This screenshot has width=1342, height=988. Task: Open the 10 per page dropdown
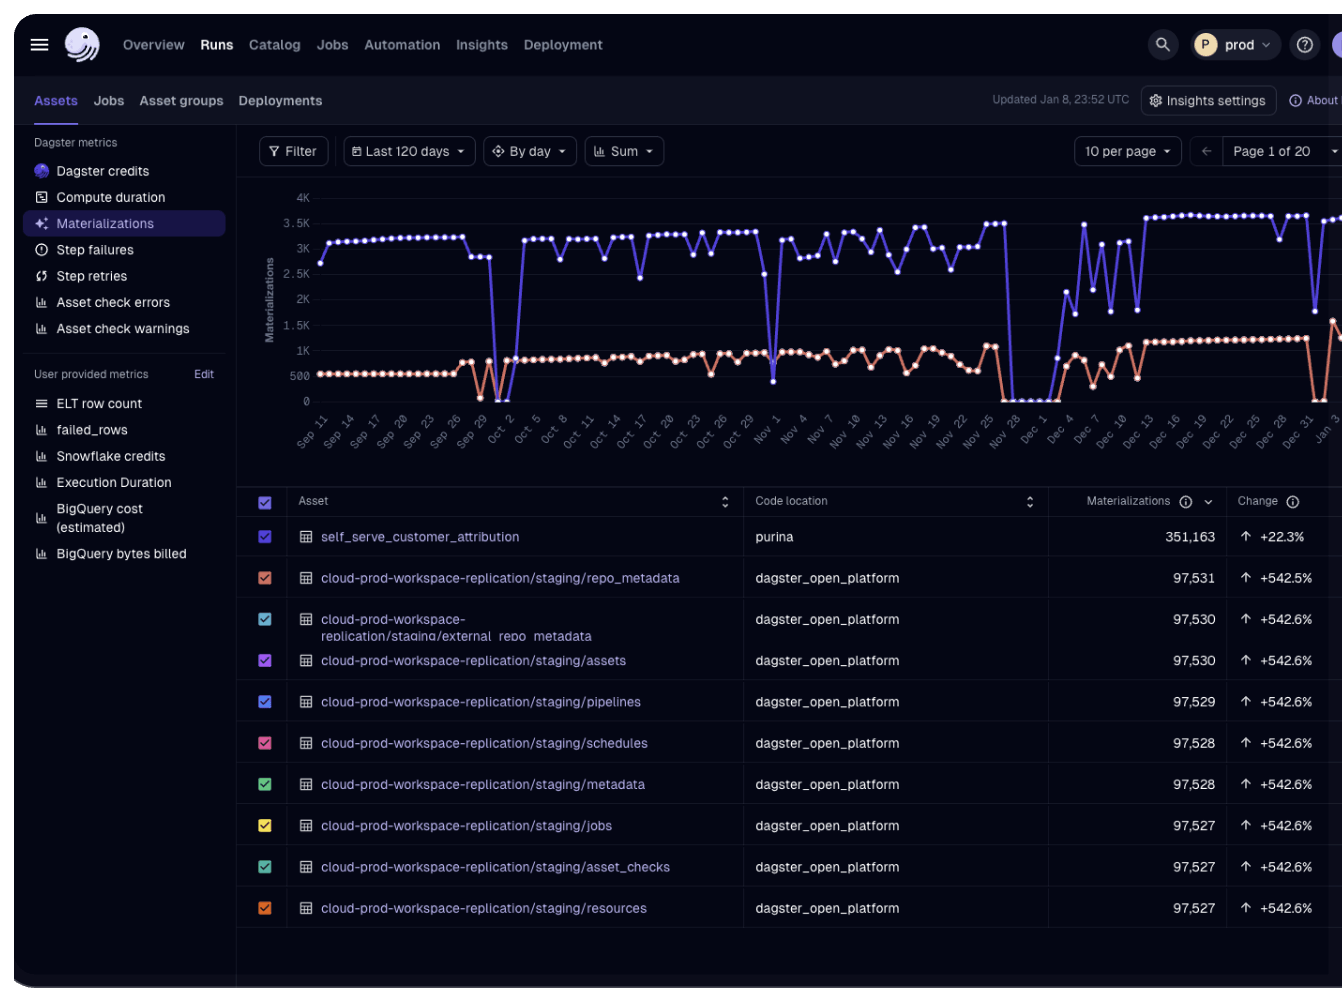coord(1128,151)
